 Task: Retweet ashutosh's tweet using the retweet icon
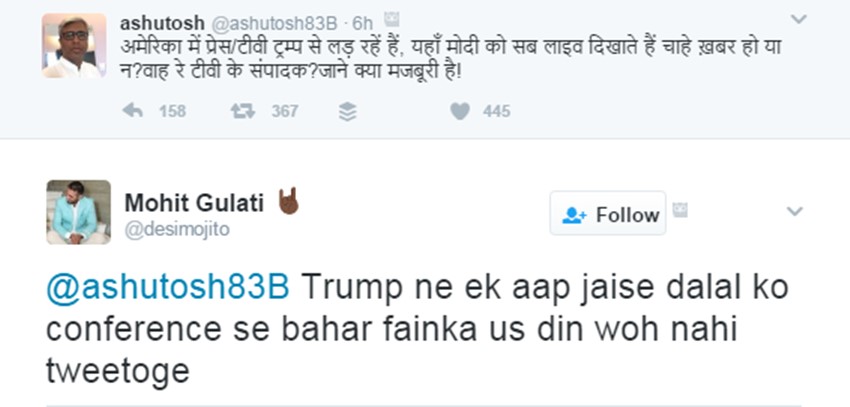click(243, 111)
